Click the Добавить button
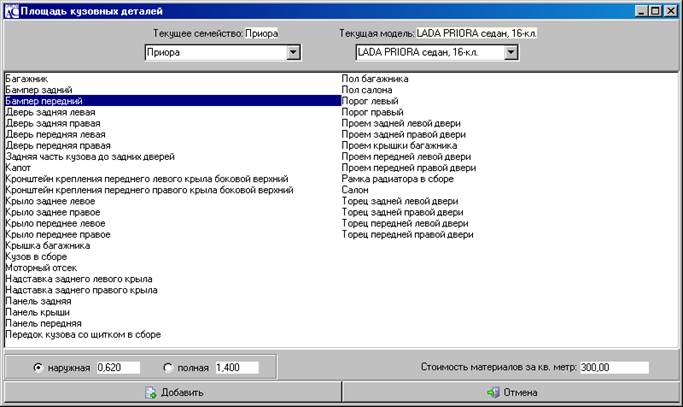Screen dimensions: 683x407 (173, 392)
